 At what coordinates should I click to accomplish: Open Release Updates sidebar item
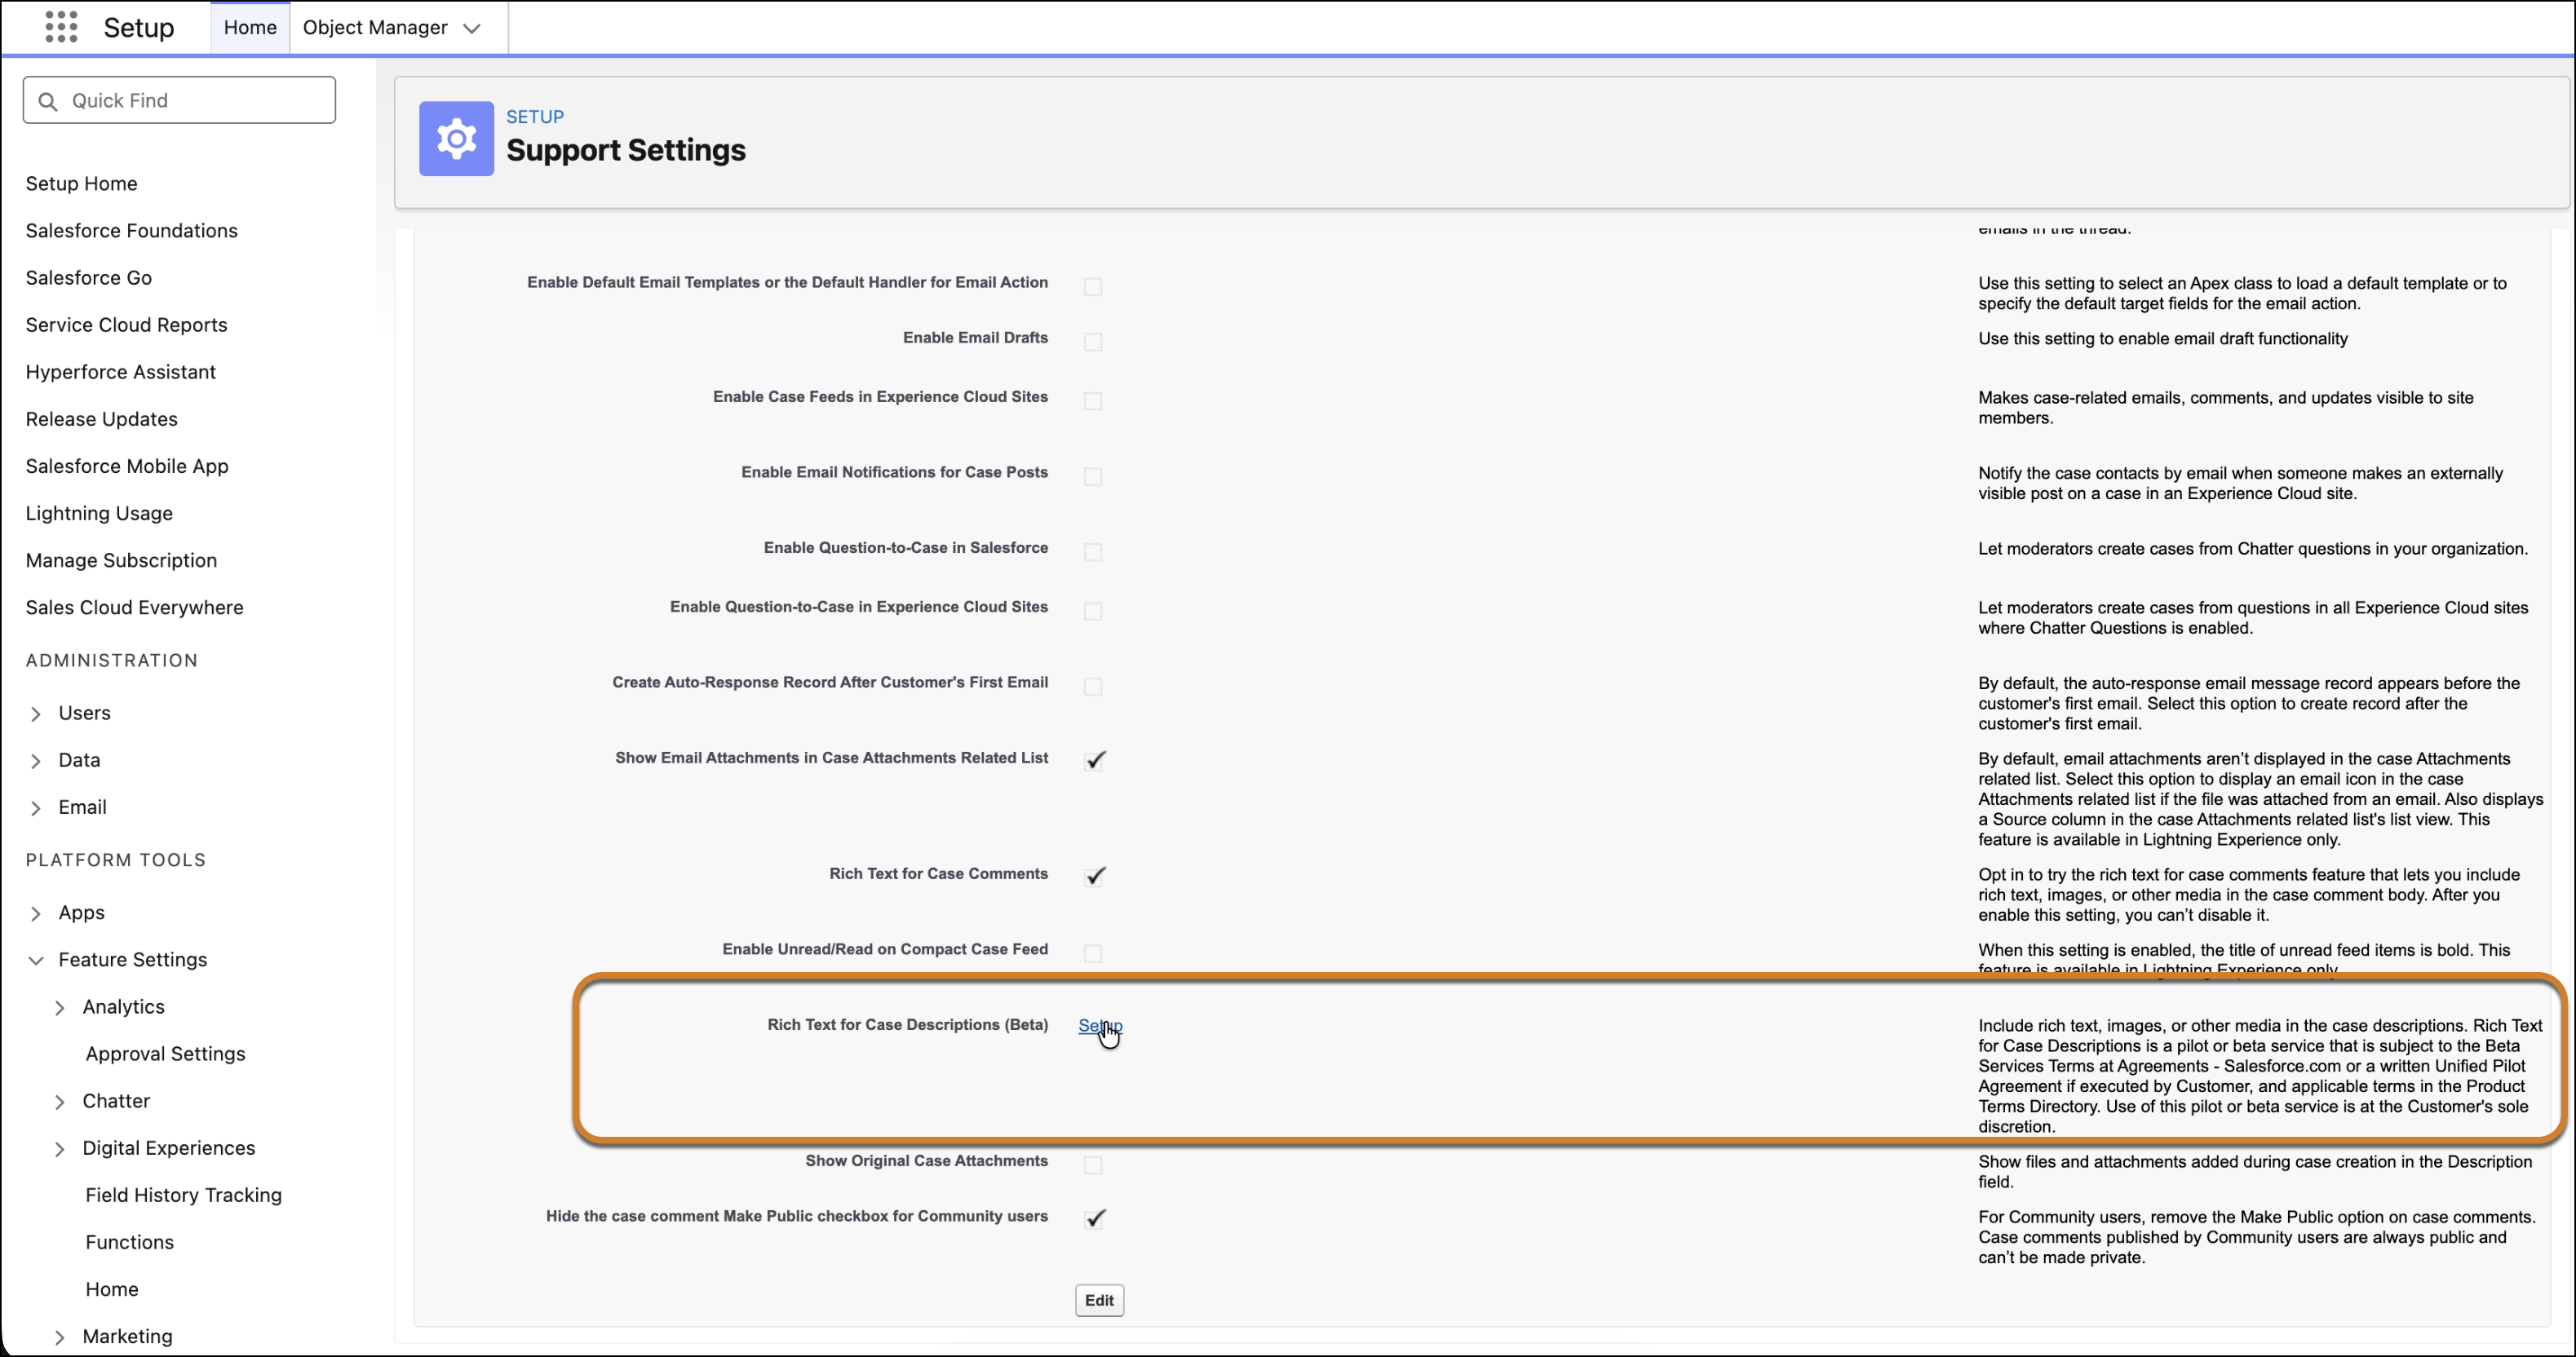coord(102,418)
